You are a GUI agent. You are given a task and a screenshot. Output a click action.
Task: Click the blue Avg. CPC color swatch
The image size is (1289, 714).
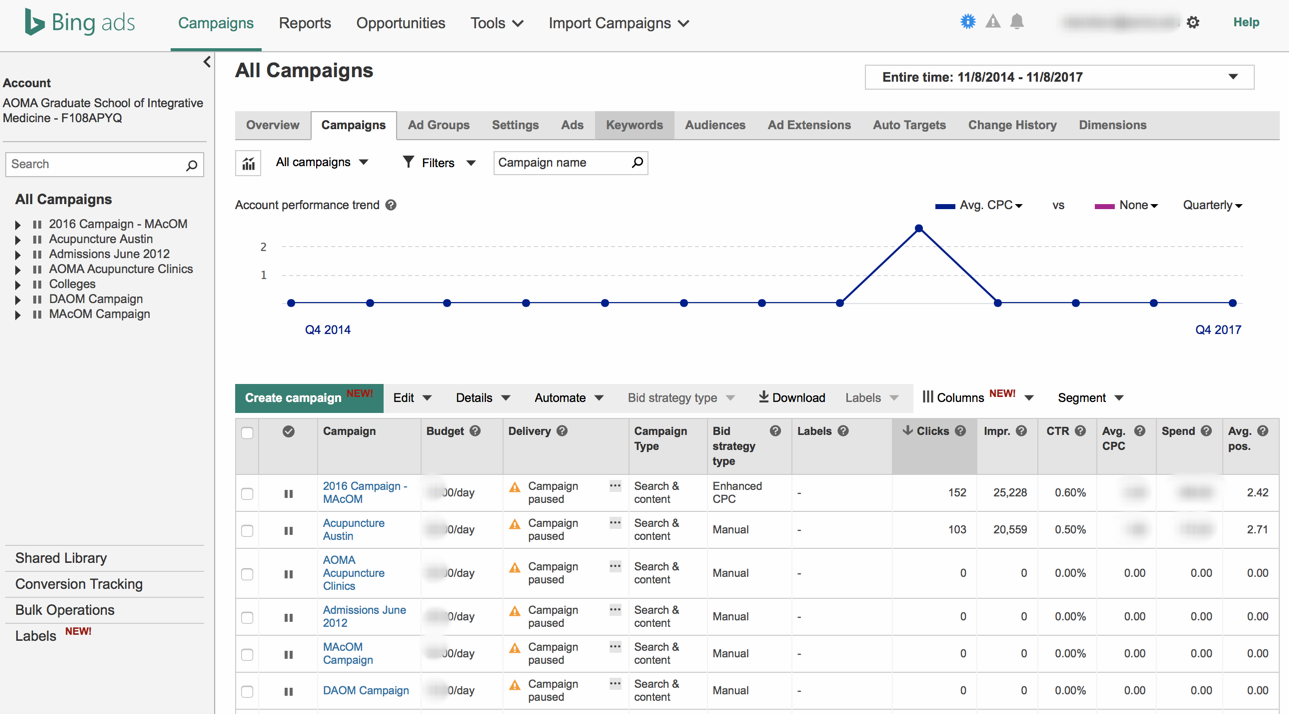(945, 206)
